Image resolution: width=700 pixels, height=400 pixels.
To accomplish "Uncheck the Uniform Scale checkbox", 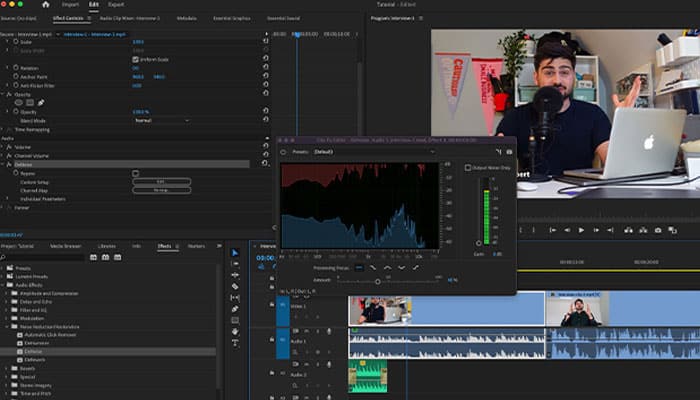I will [x=135, y=59].
